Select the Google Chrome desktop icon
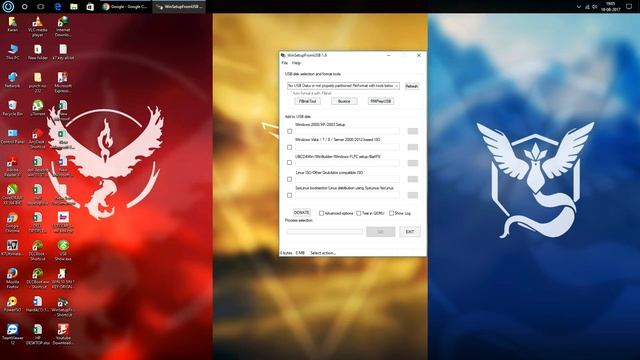 pyautogui.click(x=12, y=222)
